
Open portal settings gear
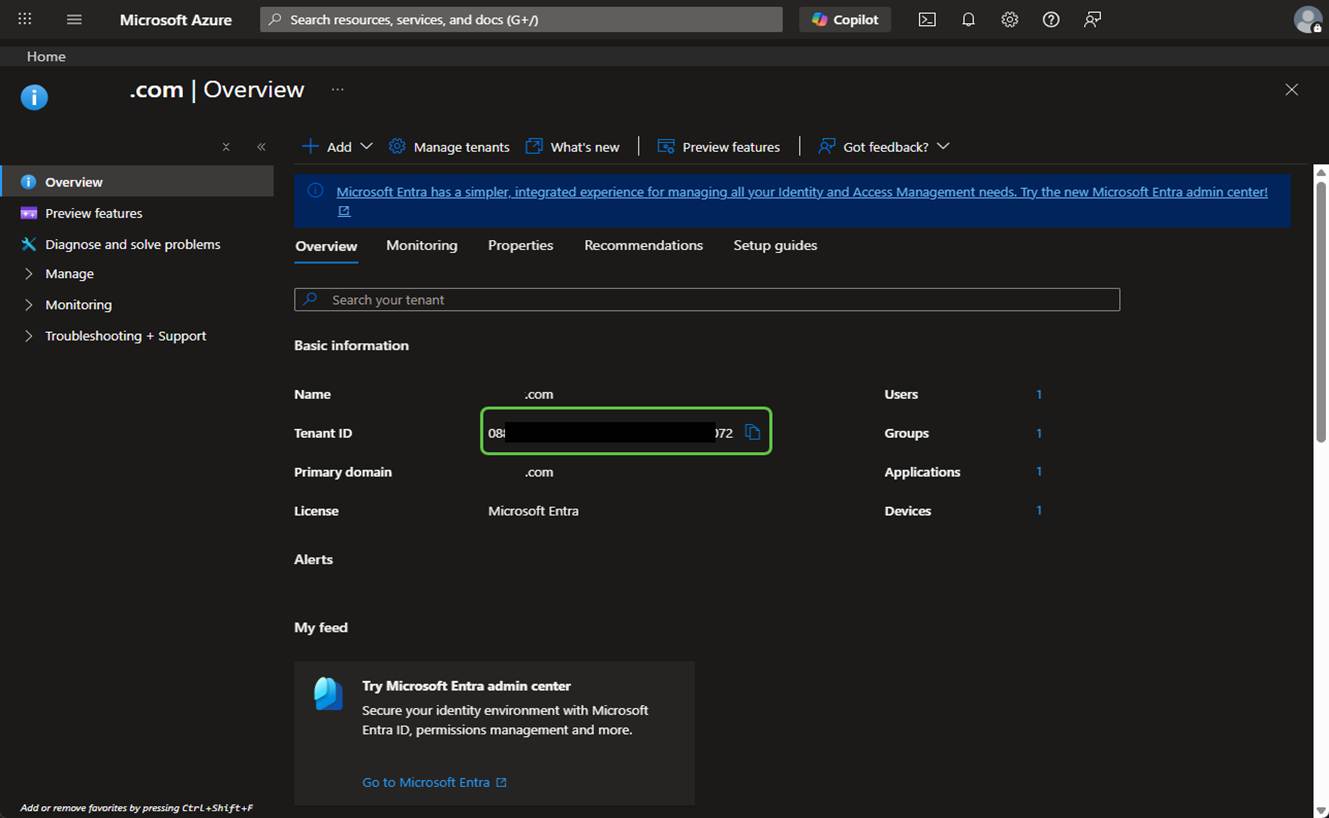click(x=1009, y=20)
